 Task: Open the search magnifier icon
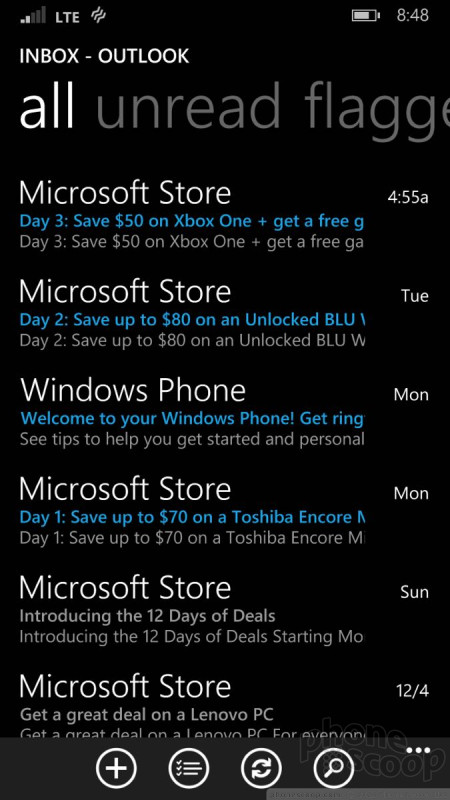tap(334, 768)
